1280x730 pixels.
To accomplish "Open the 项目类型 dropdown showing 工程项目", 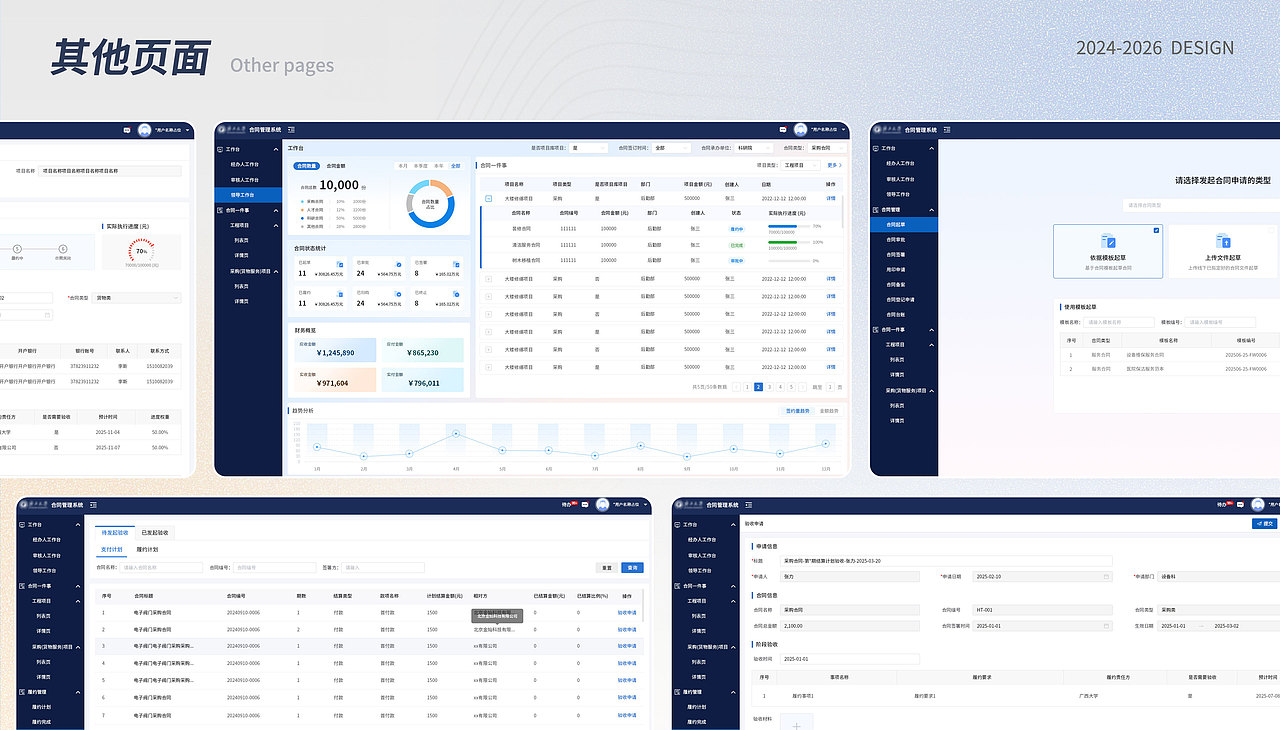I will tap(802, 165).
